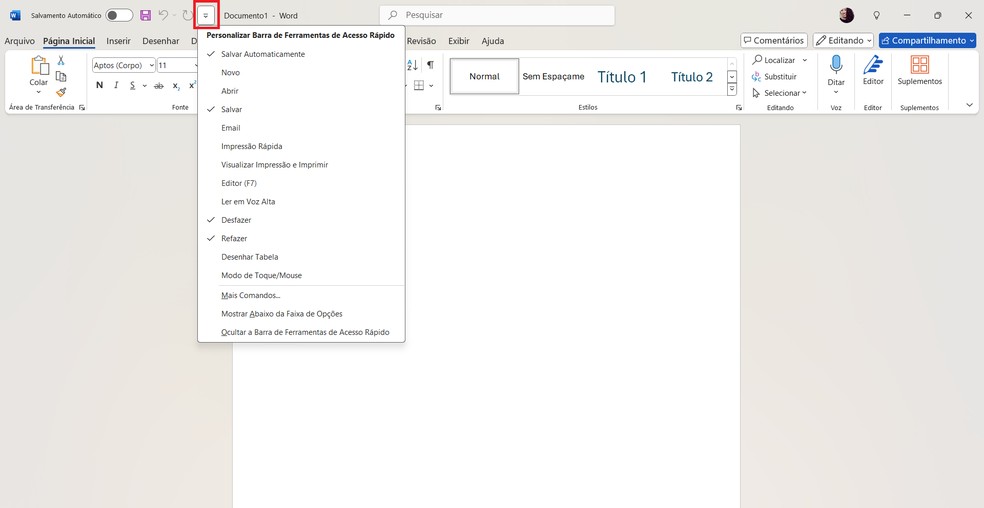Click the Word logo icon

tap(15, 15)
